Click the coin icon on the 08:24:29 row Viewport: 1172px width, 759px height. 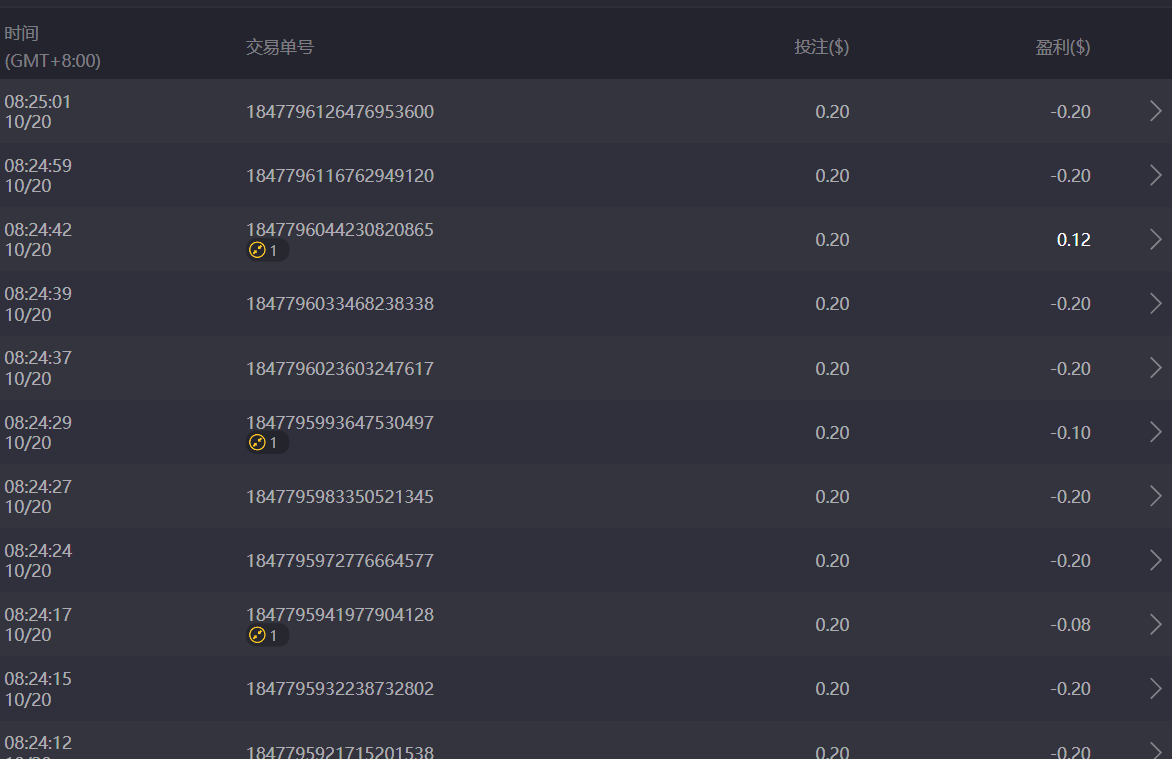tap(266, 443)
